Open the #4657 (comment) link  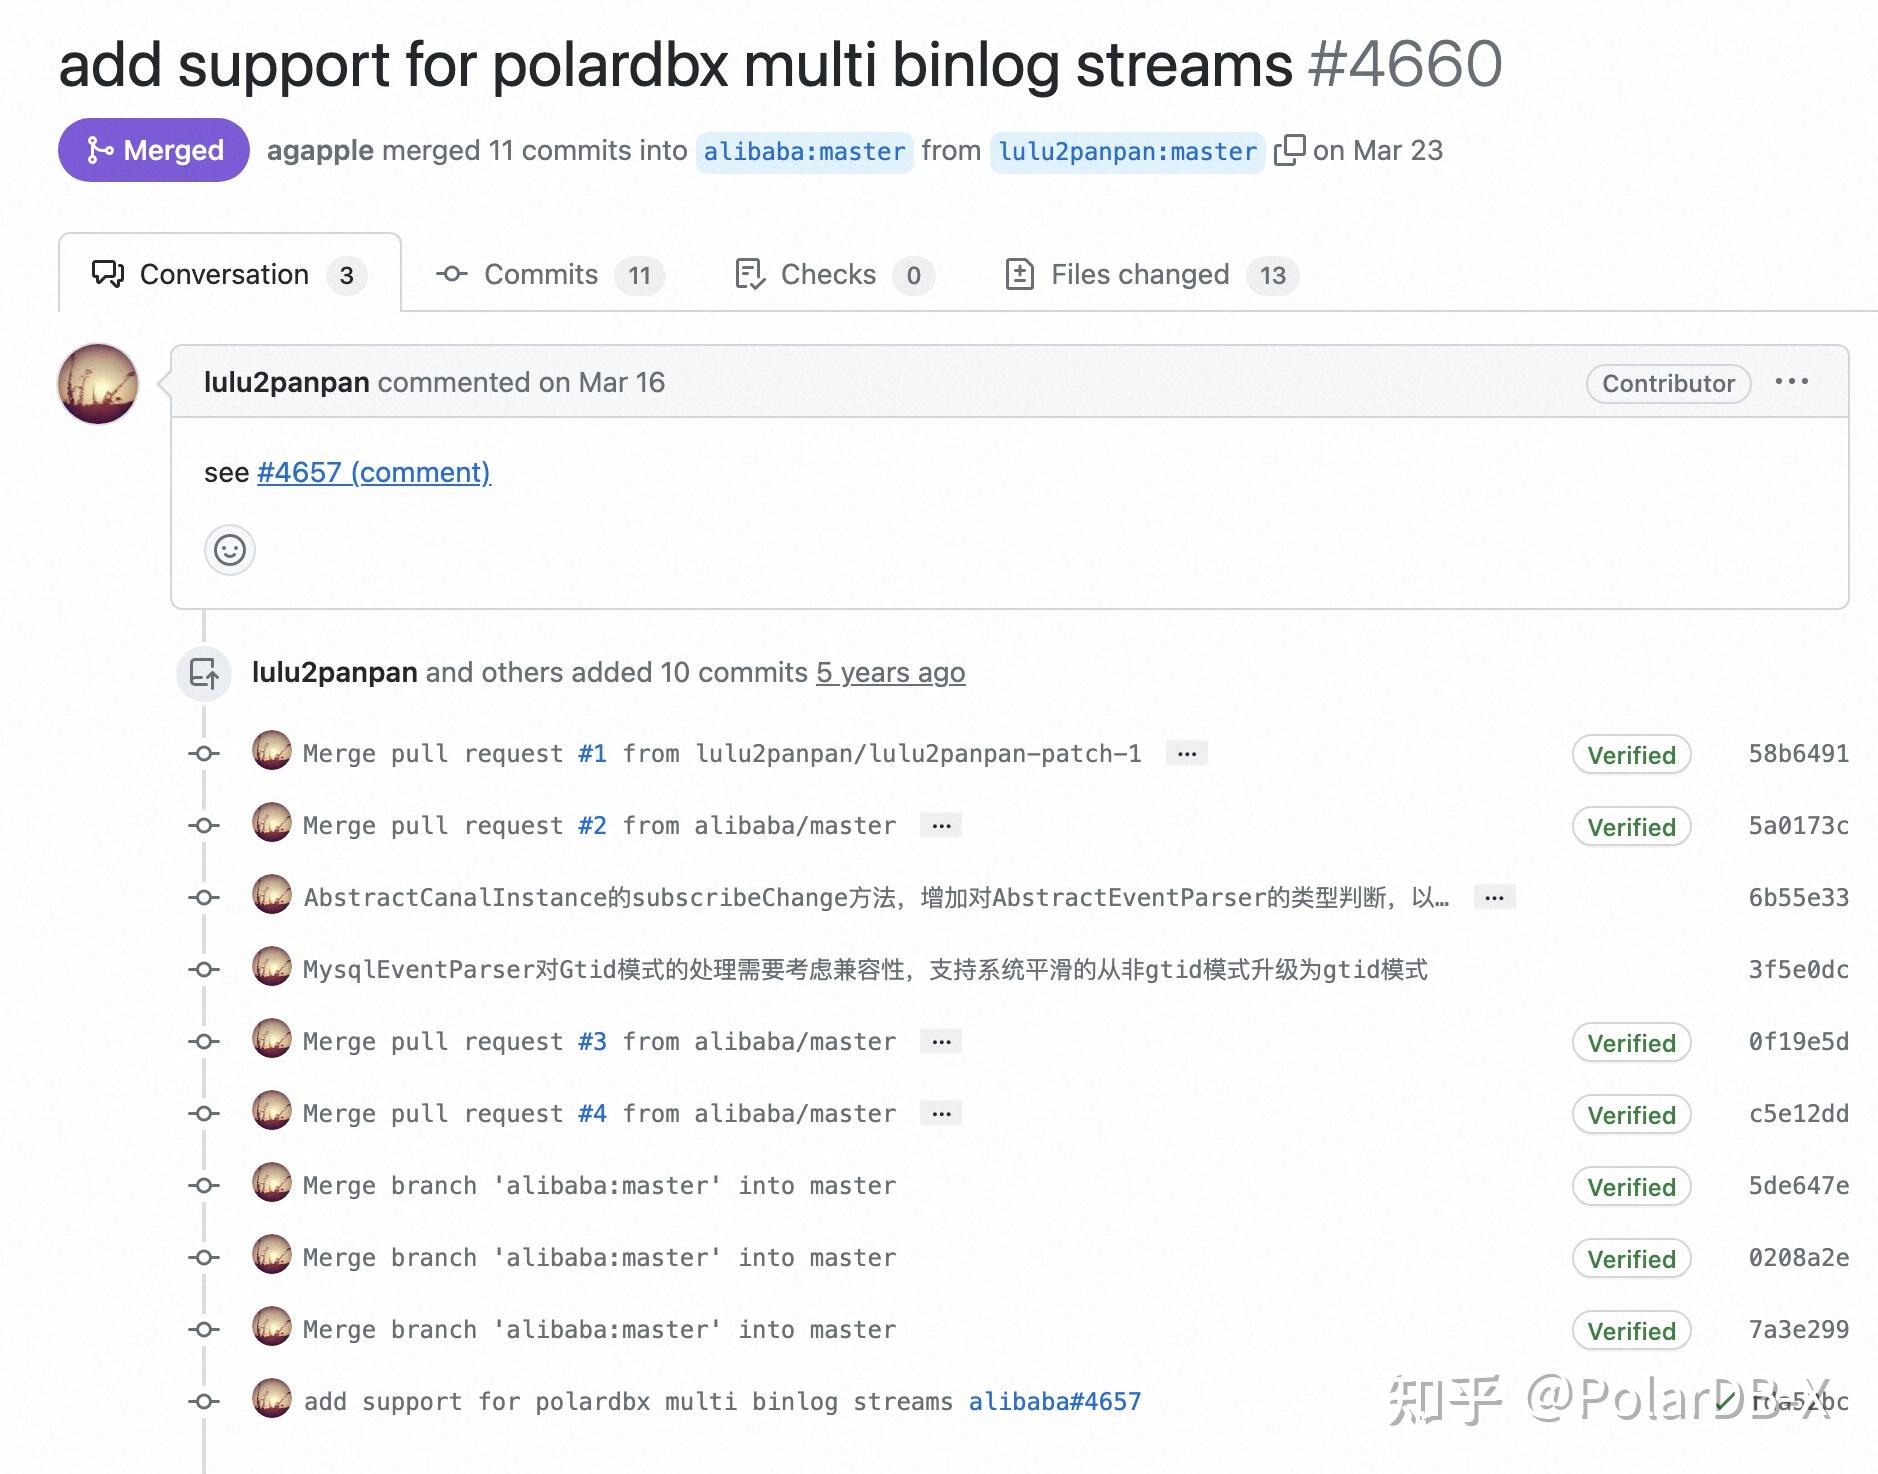click(x=372, y=472)
